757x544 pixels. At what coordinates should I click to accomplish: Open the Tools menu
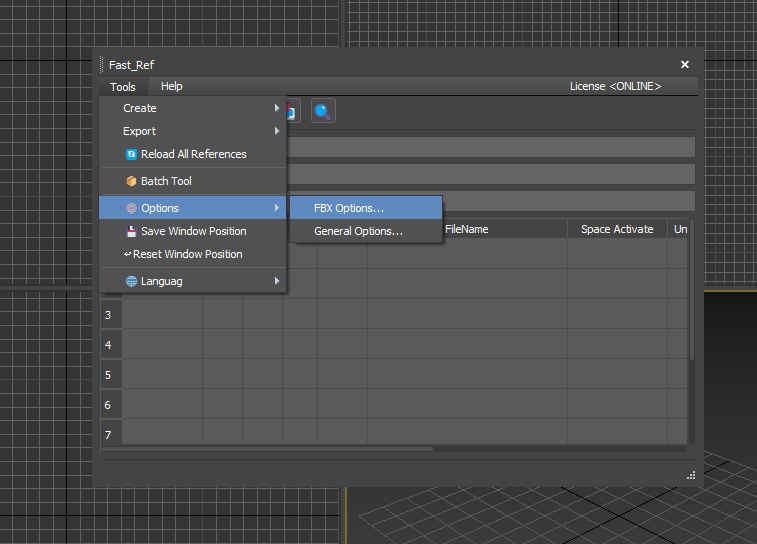click(123, 87)
